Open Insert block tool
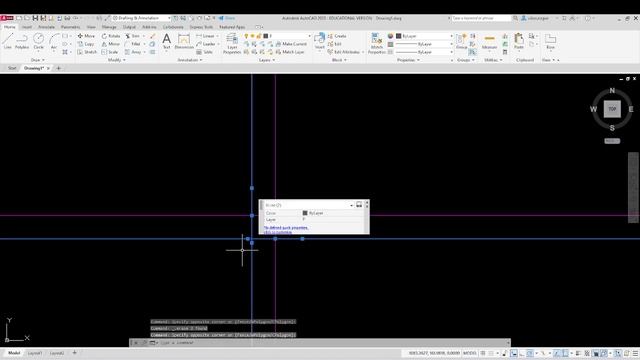 pos(320,41)
